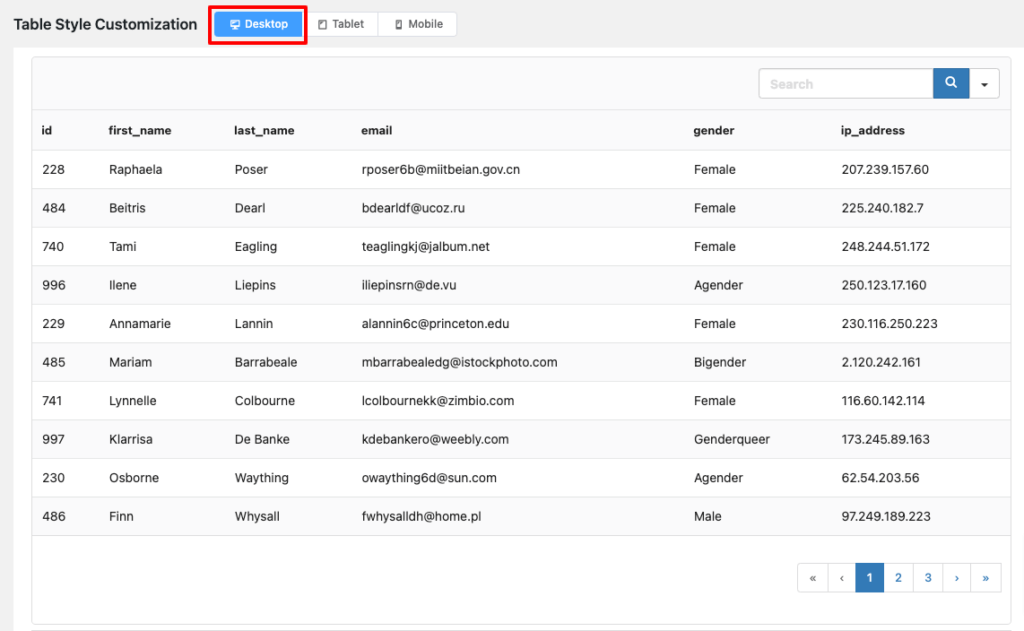The height and width of the screenshot is (631, 1024).
Task: Click last name Whysall
Action: (257, 517)
